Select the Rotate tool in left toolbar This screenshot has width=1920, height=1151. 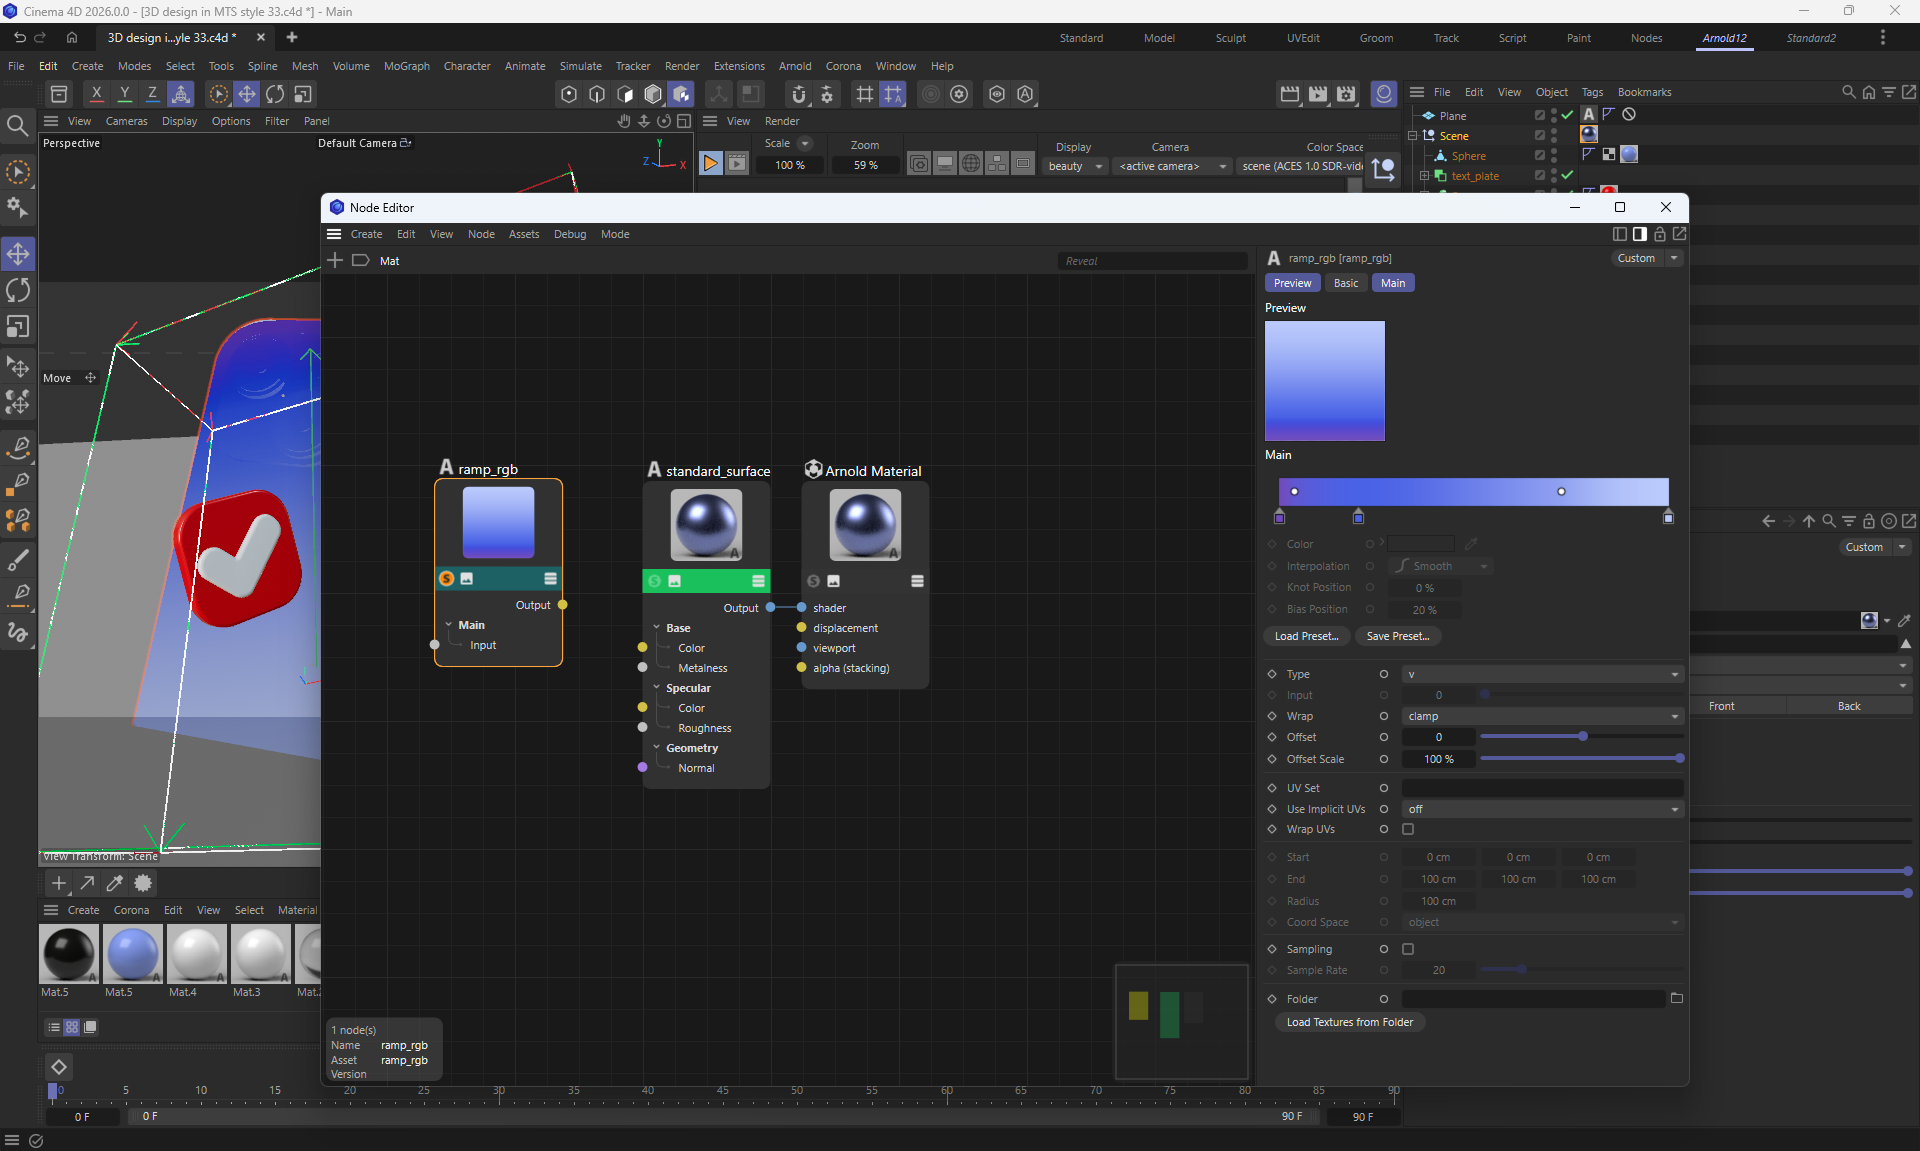[18, 291]
